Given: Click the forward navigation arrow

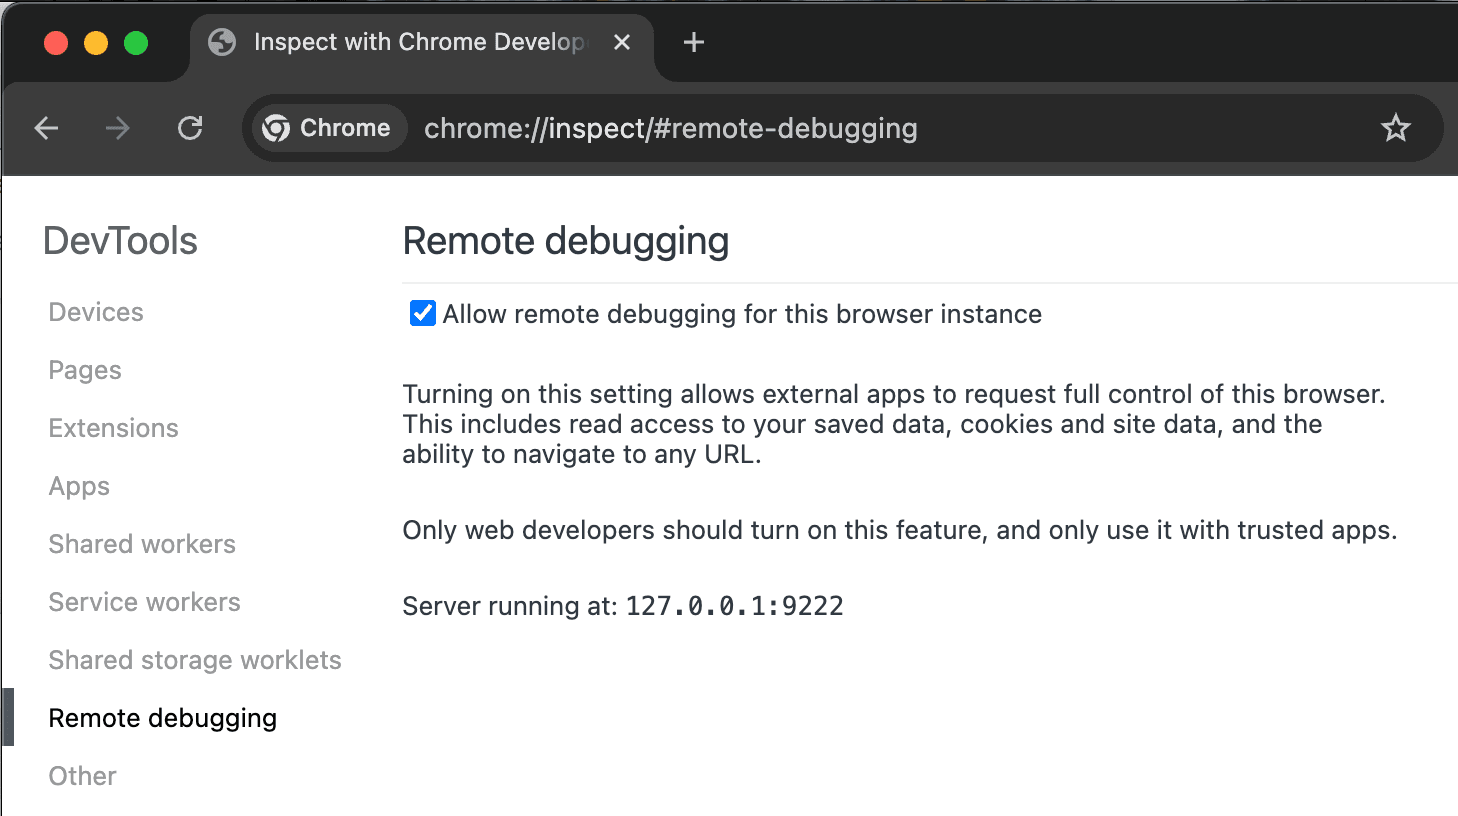Looking at the screenshot, I should (117, 128).
